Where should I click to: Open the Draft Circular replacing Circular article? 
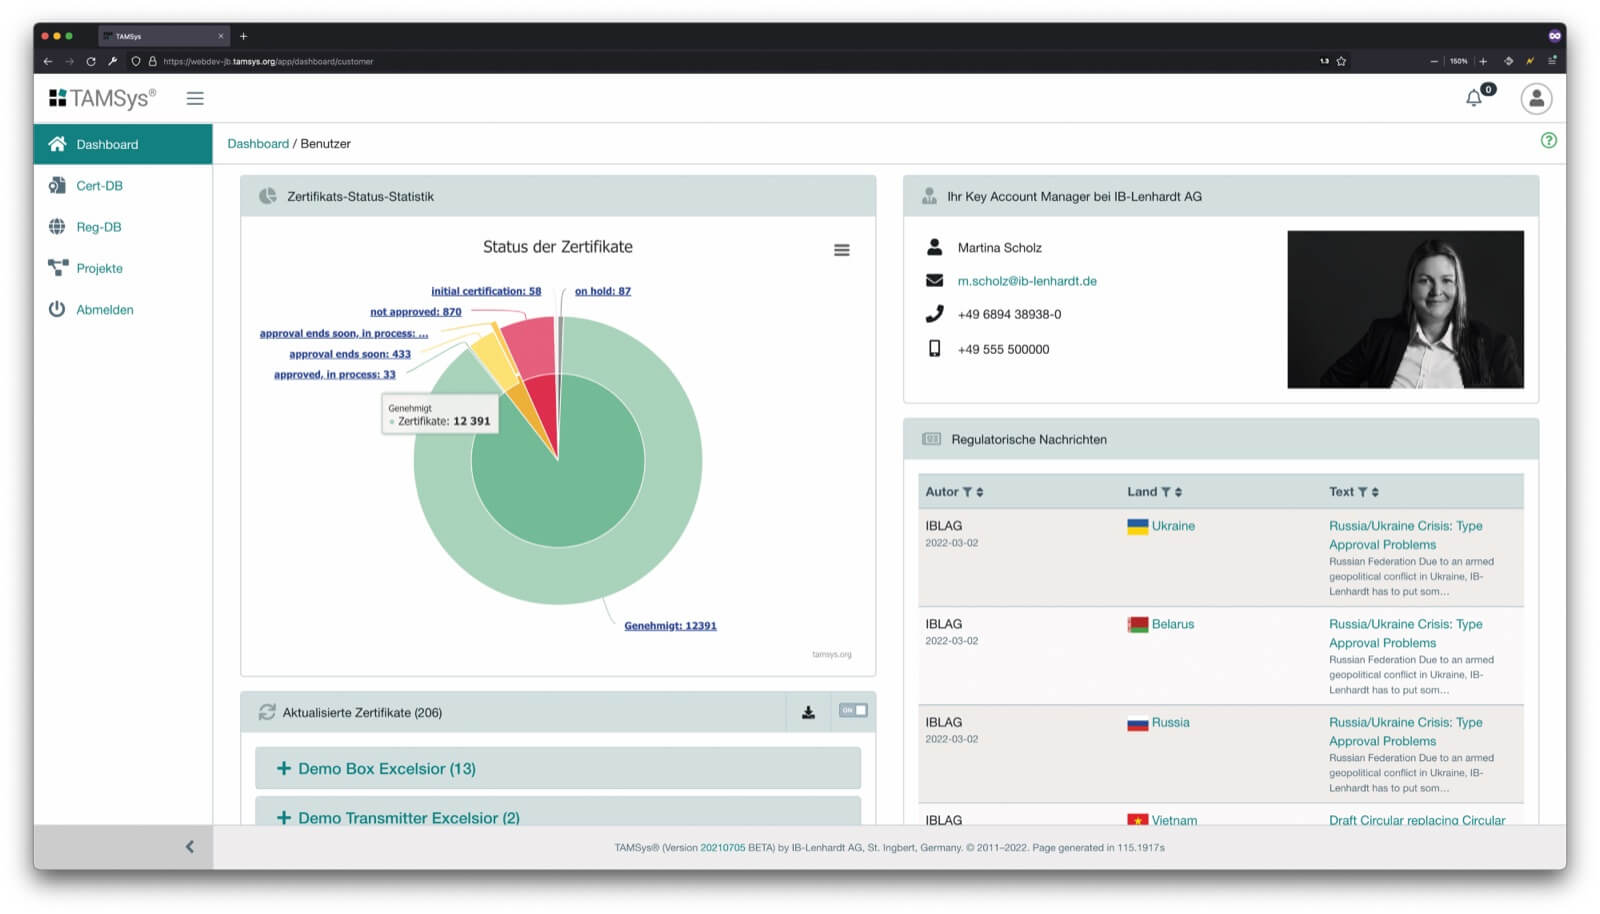[1417, 820]
